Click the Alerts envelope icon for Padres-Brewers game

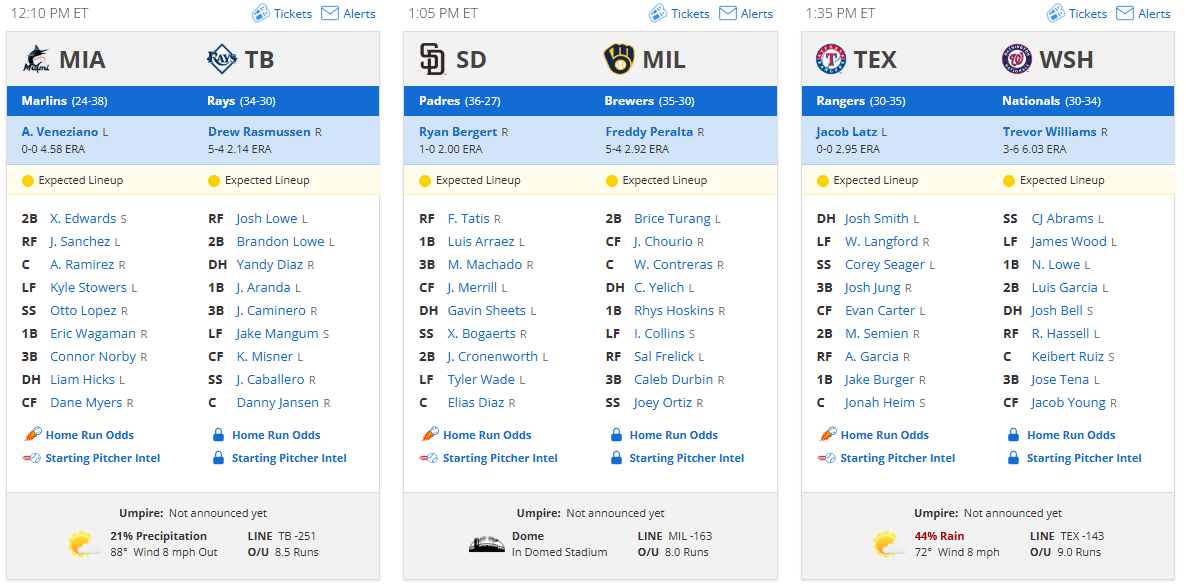tap(728, 13)
